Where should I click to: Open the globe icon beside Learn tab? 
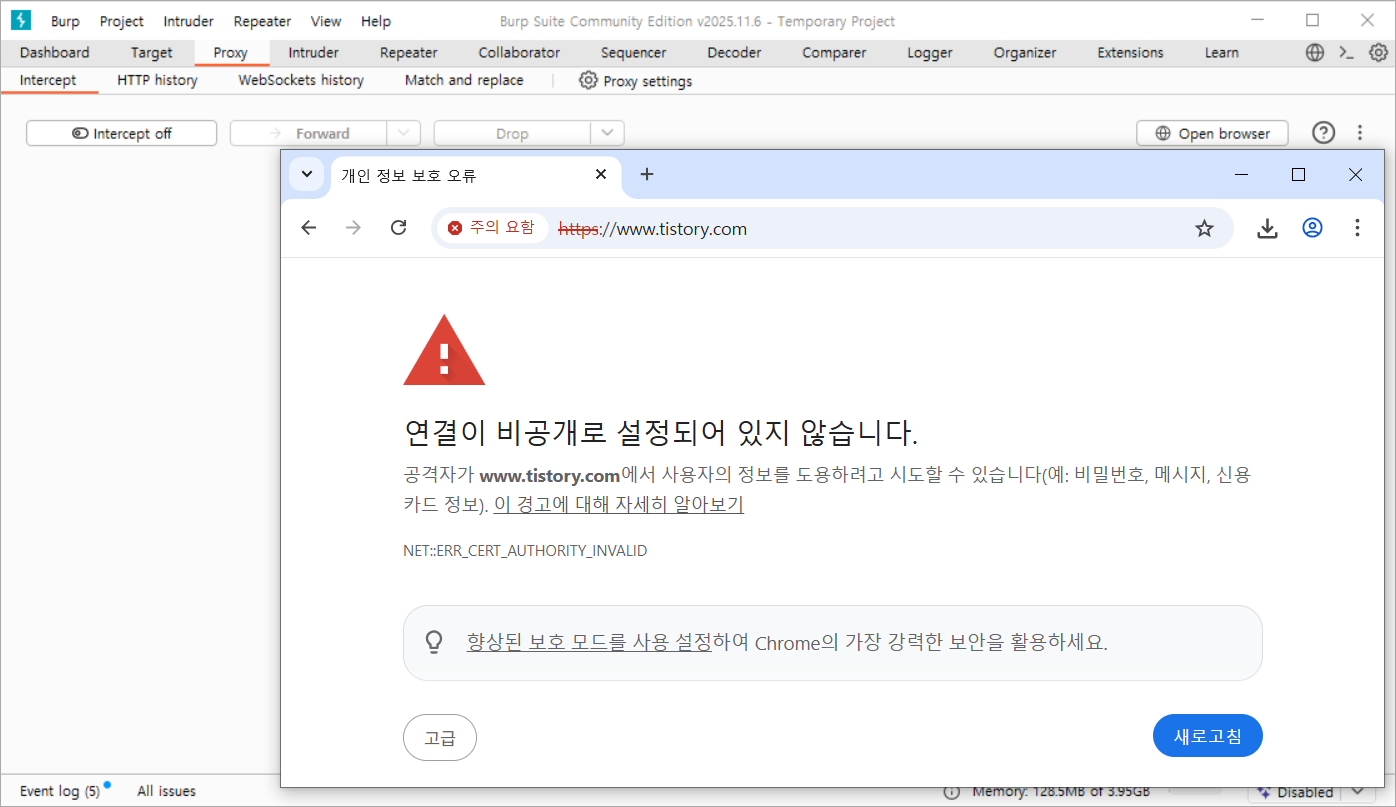1315,53
